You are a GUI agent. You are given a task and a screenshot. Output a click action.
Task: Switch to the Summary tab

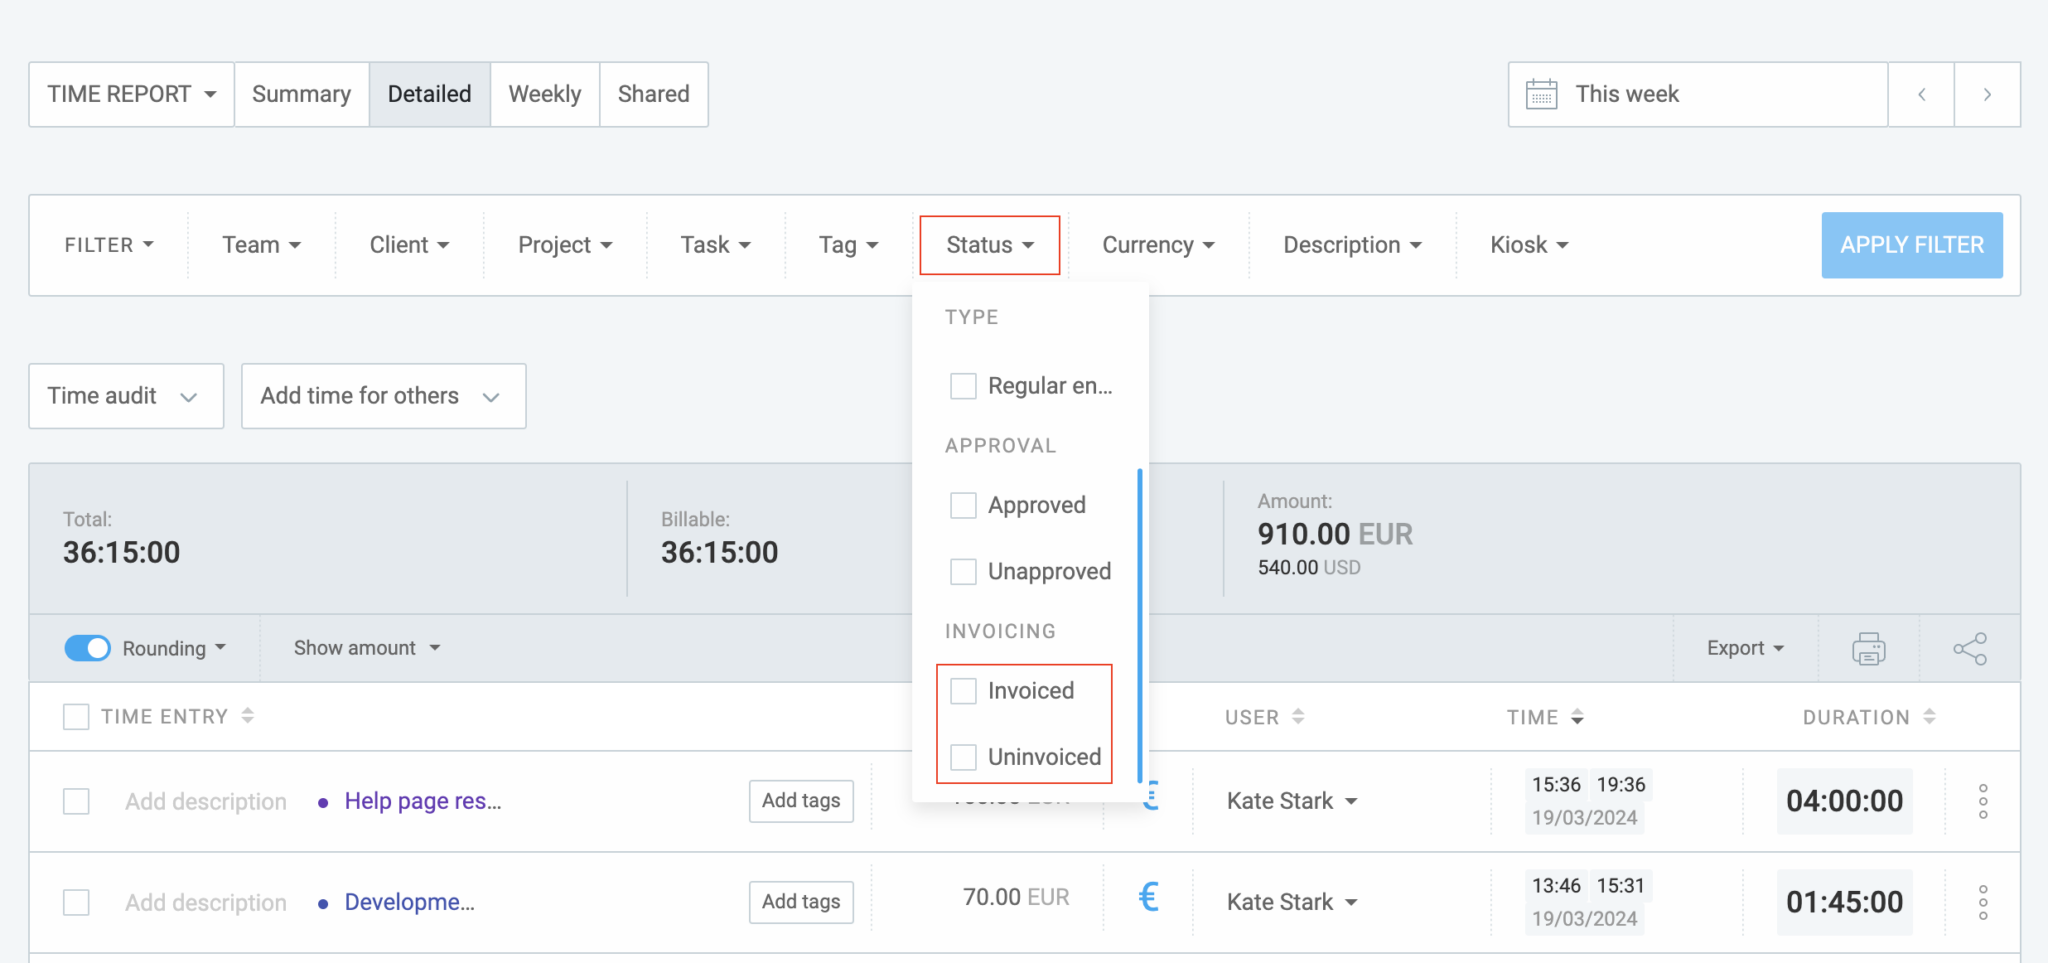[301, 94]
